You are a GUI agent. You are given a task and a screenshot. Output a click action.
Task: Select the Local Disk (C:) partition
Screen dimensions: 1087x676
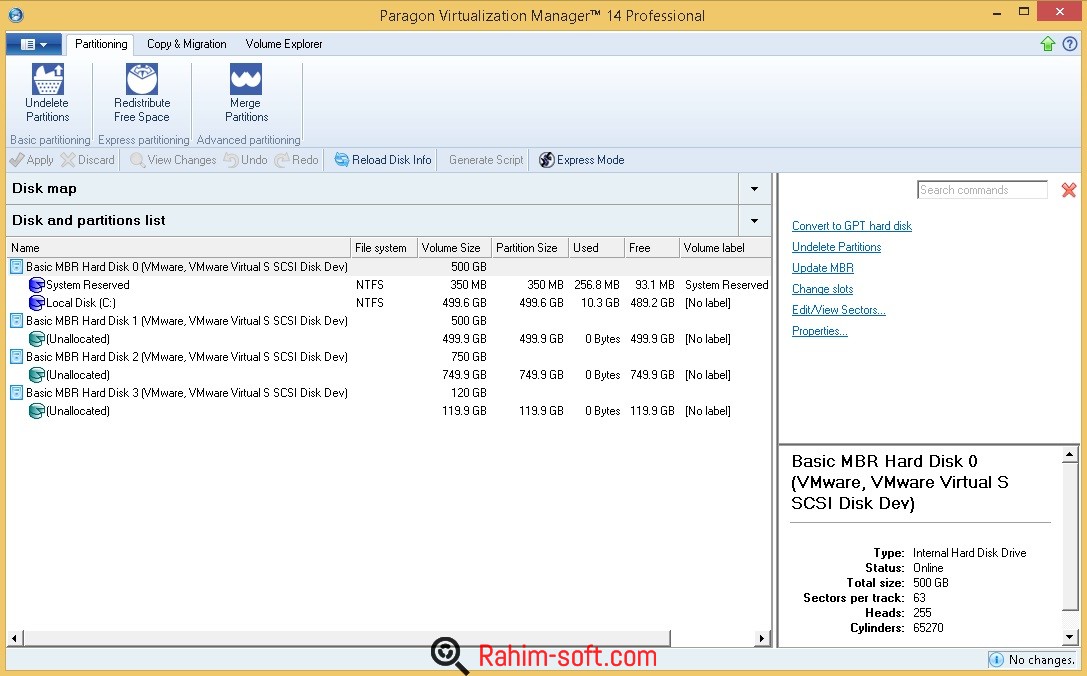[x=80, y=303]
